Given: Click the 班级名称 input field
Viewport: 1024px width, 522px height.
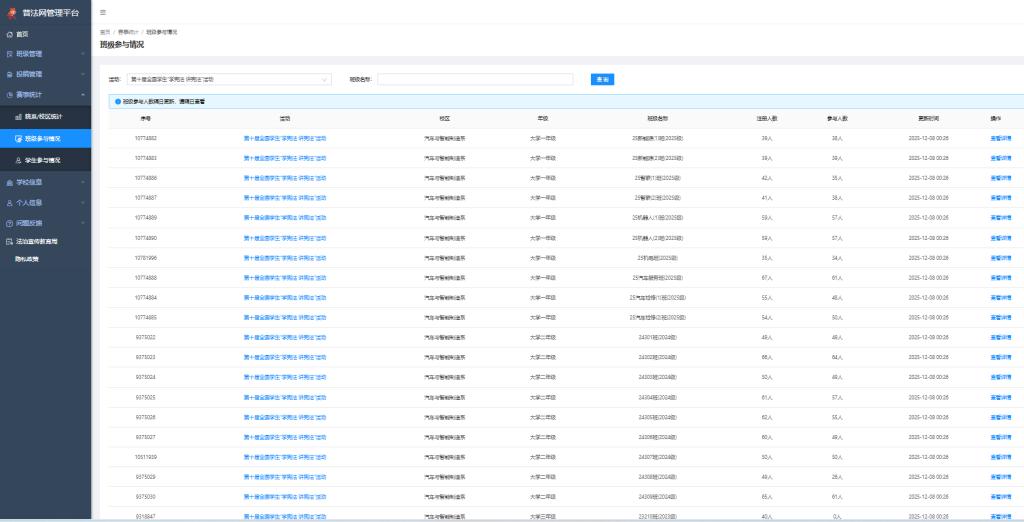Looking at the screenshot, I should [x=475, y=79].
